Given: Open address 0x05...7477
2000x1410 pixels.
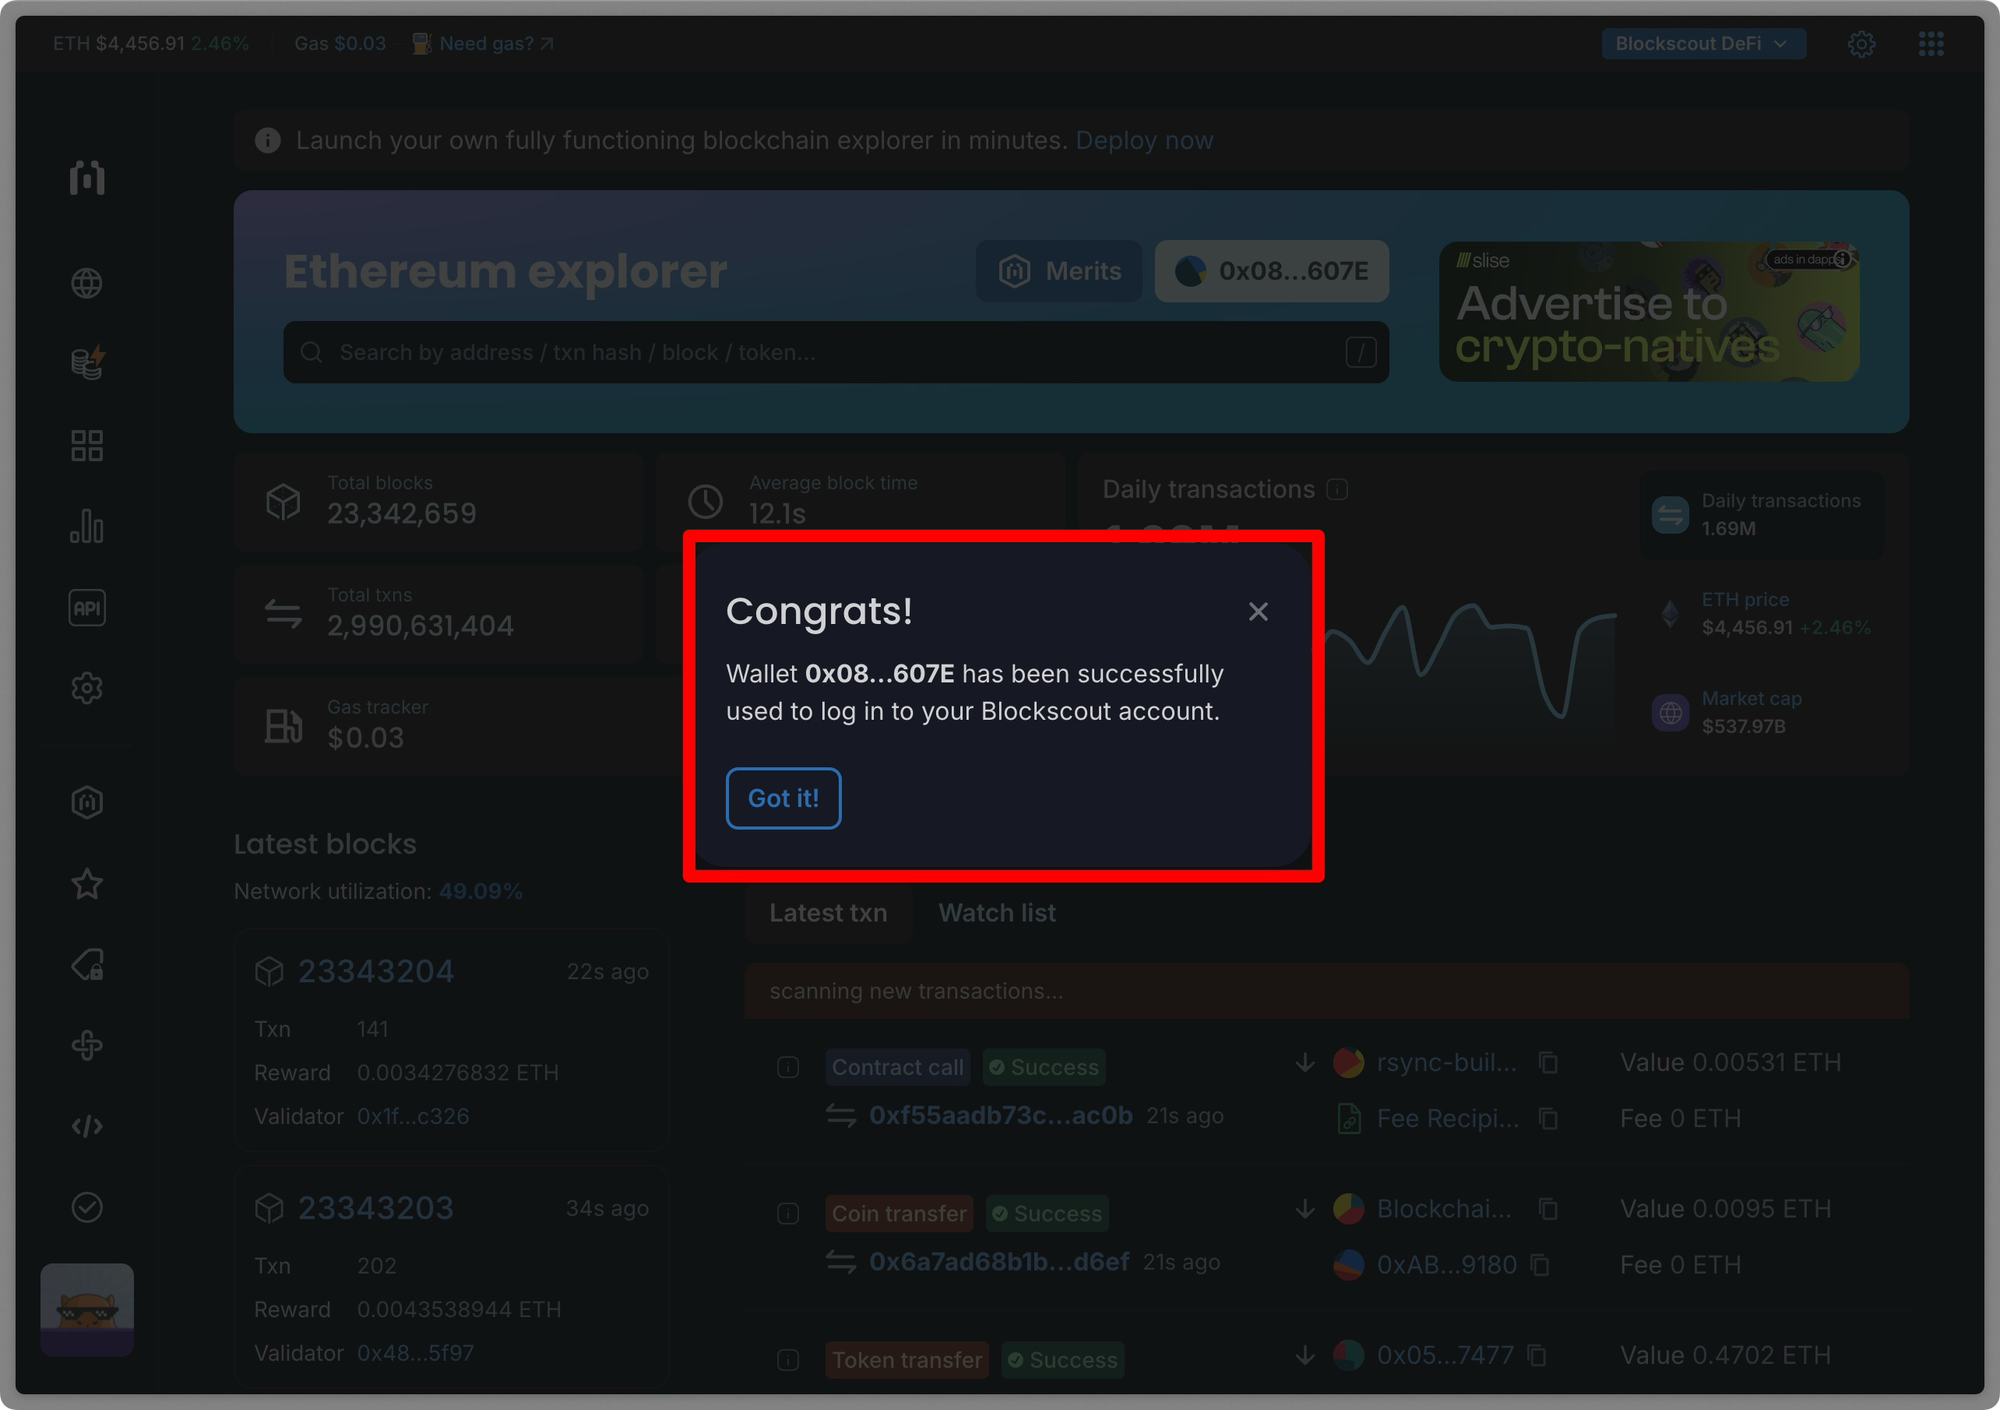Looking at the screenshot, I should point(1445,1355).
